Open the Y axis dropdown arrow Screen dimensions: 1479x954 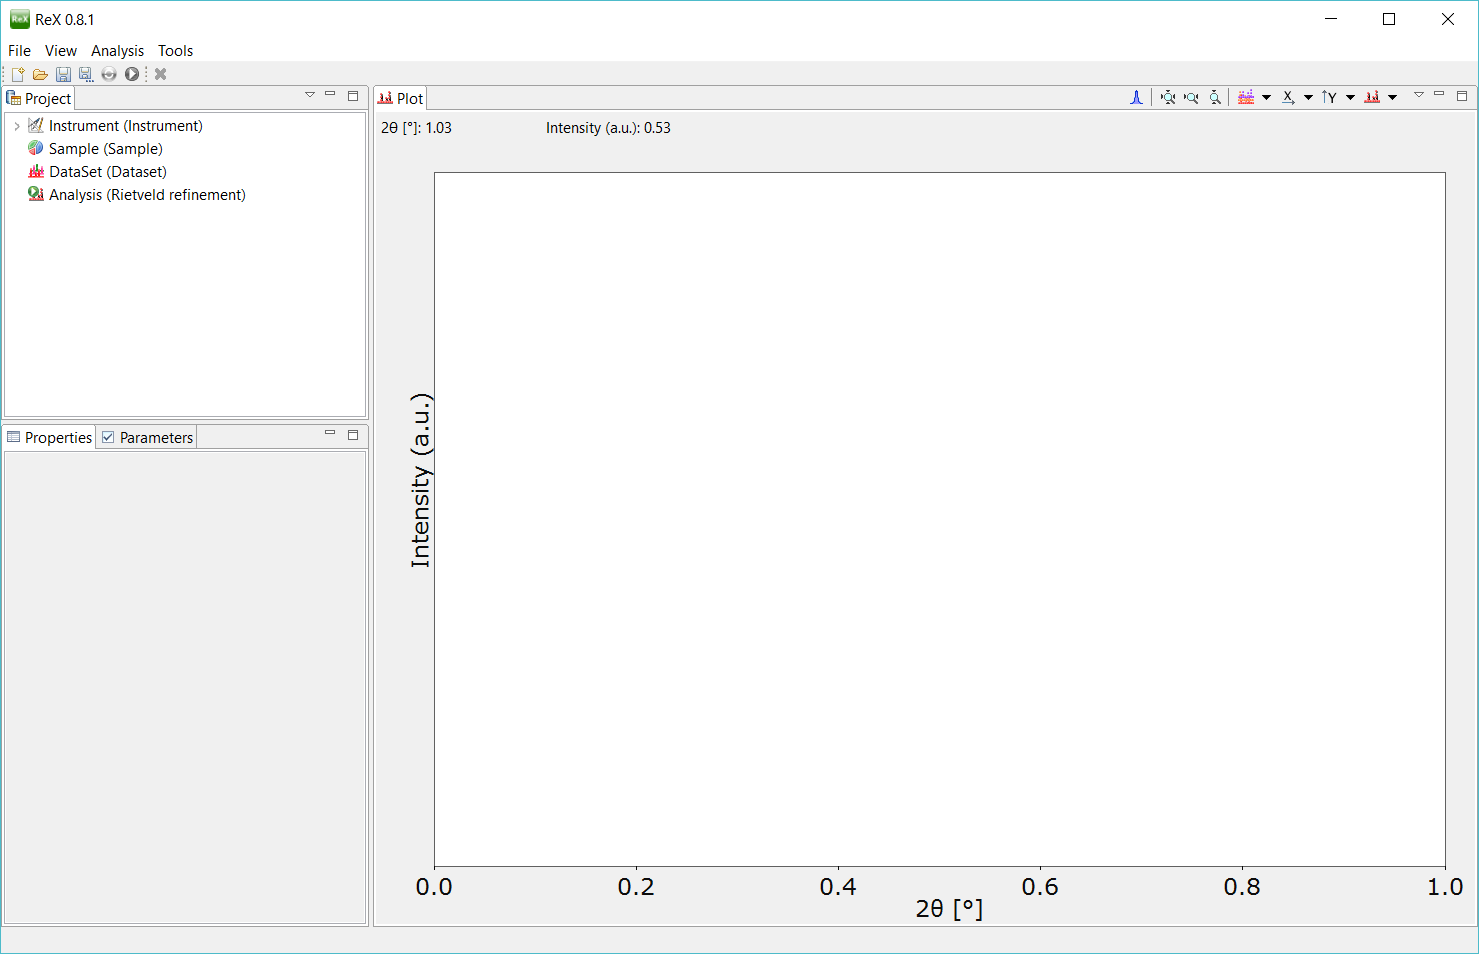coord(1350,97)
